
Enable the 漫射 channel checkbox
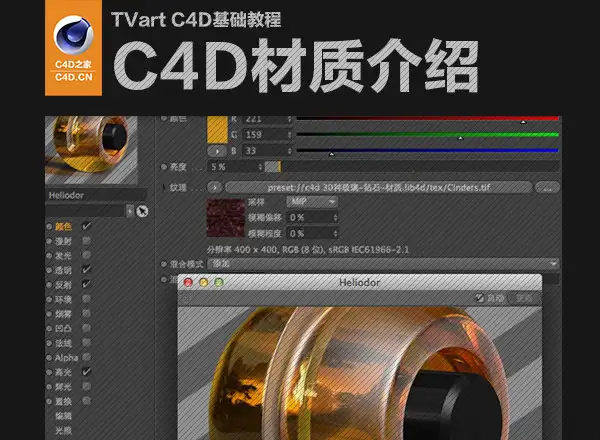86,241
